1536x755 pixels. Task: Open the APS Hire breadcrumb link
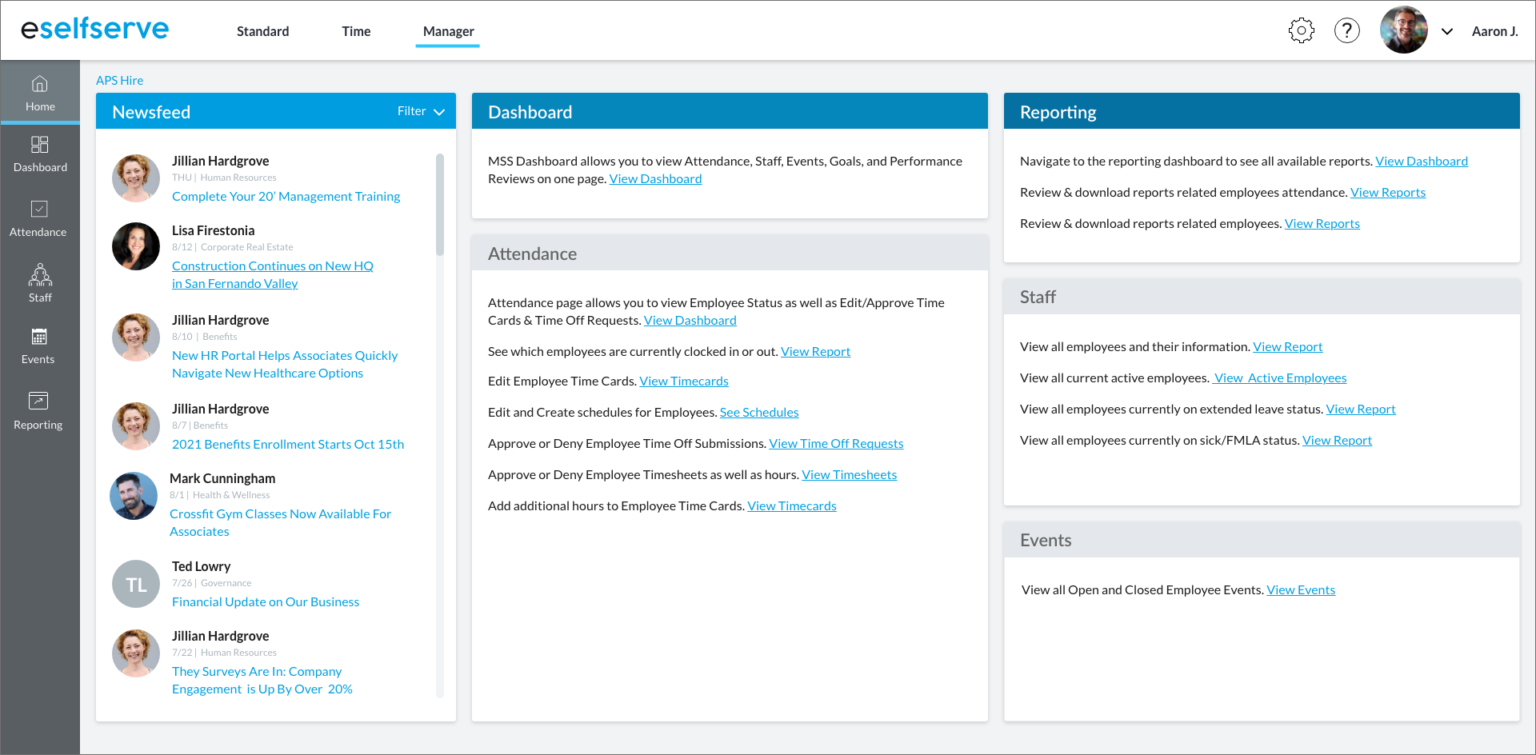(x=120, y=80)
